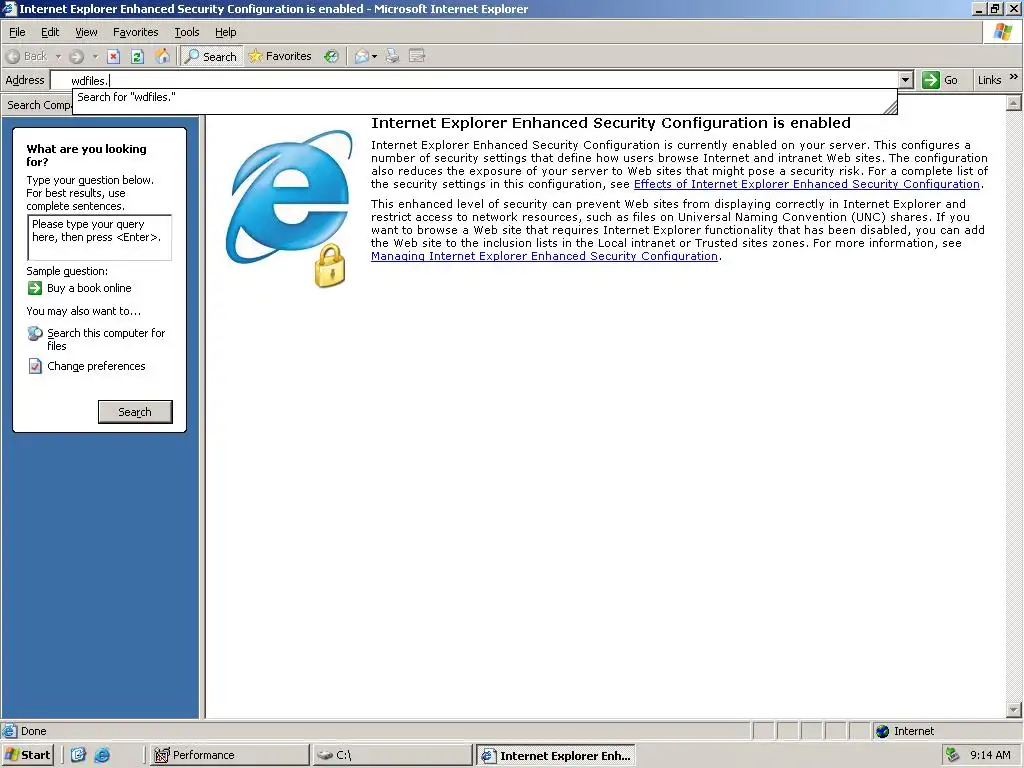Open the Tools menu
1024x768 pixels.
coord(187,32)
